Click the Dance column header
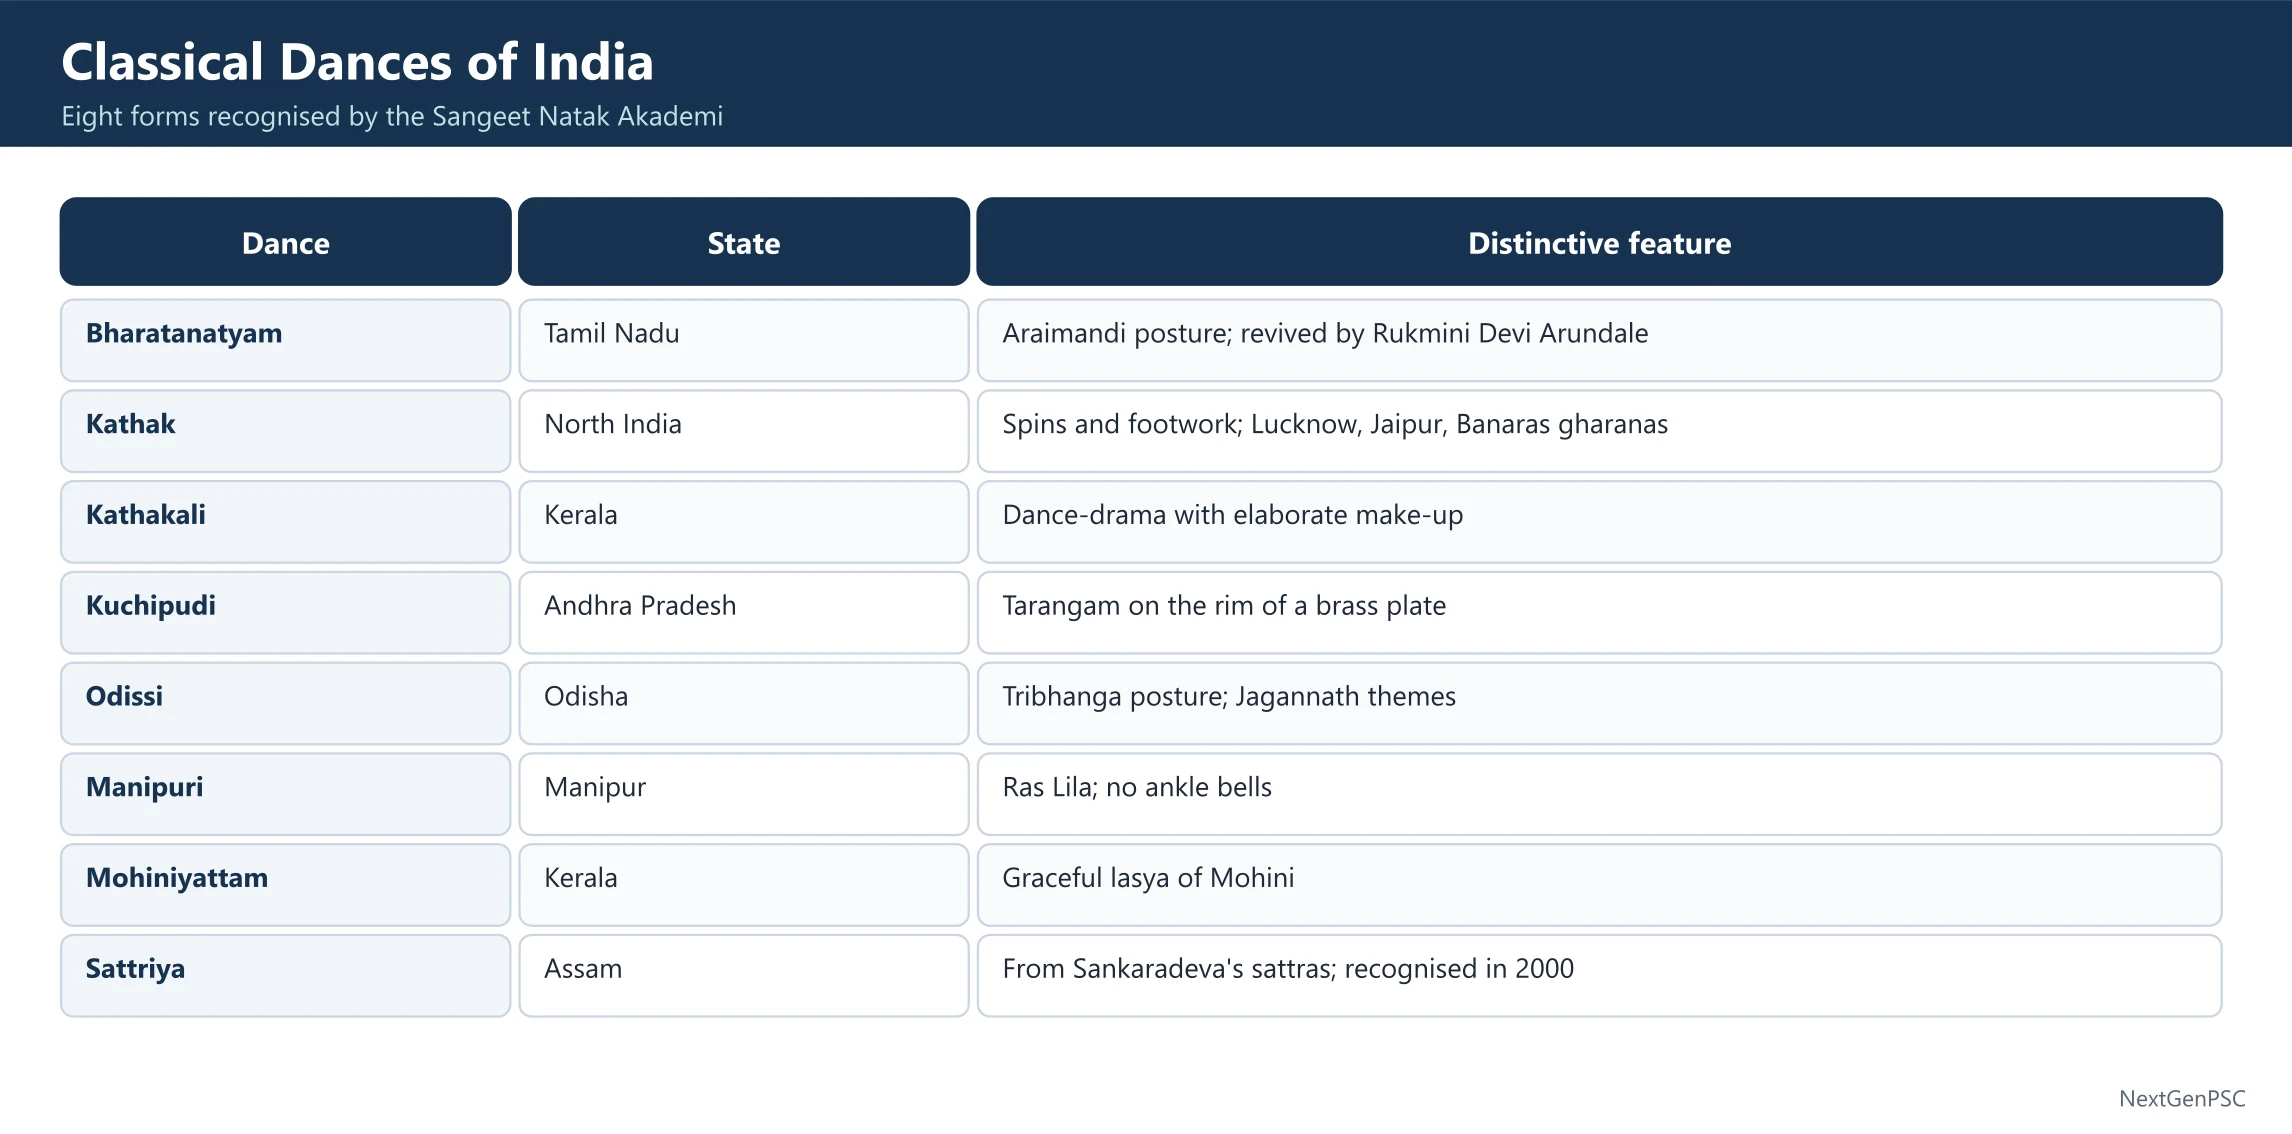The width and height of the screenshot is (2292, 1134). (285, 242)
